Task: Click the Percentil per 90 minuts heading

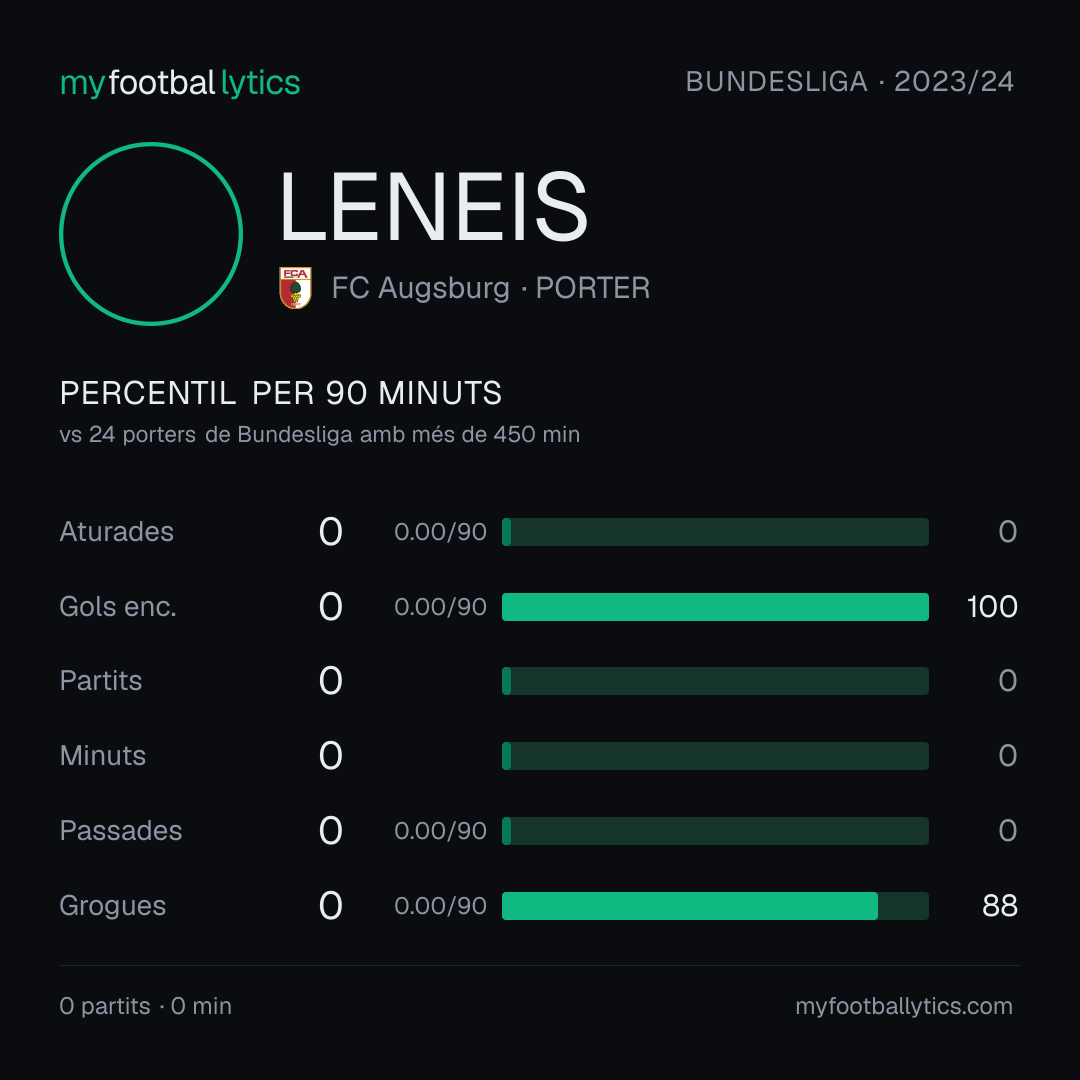Action: pyautogui.click(x=280, y=393)
